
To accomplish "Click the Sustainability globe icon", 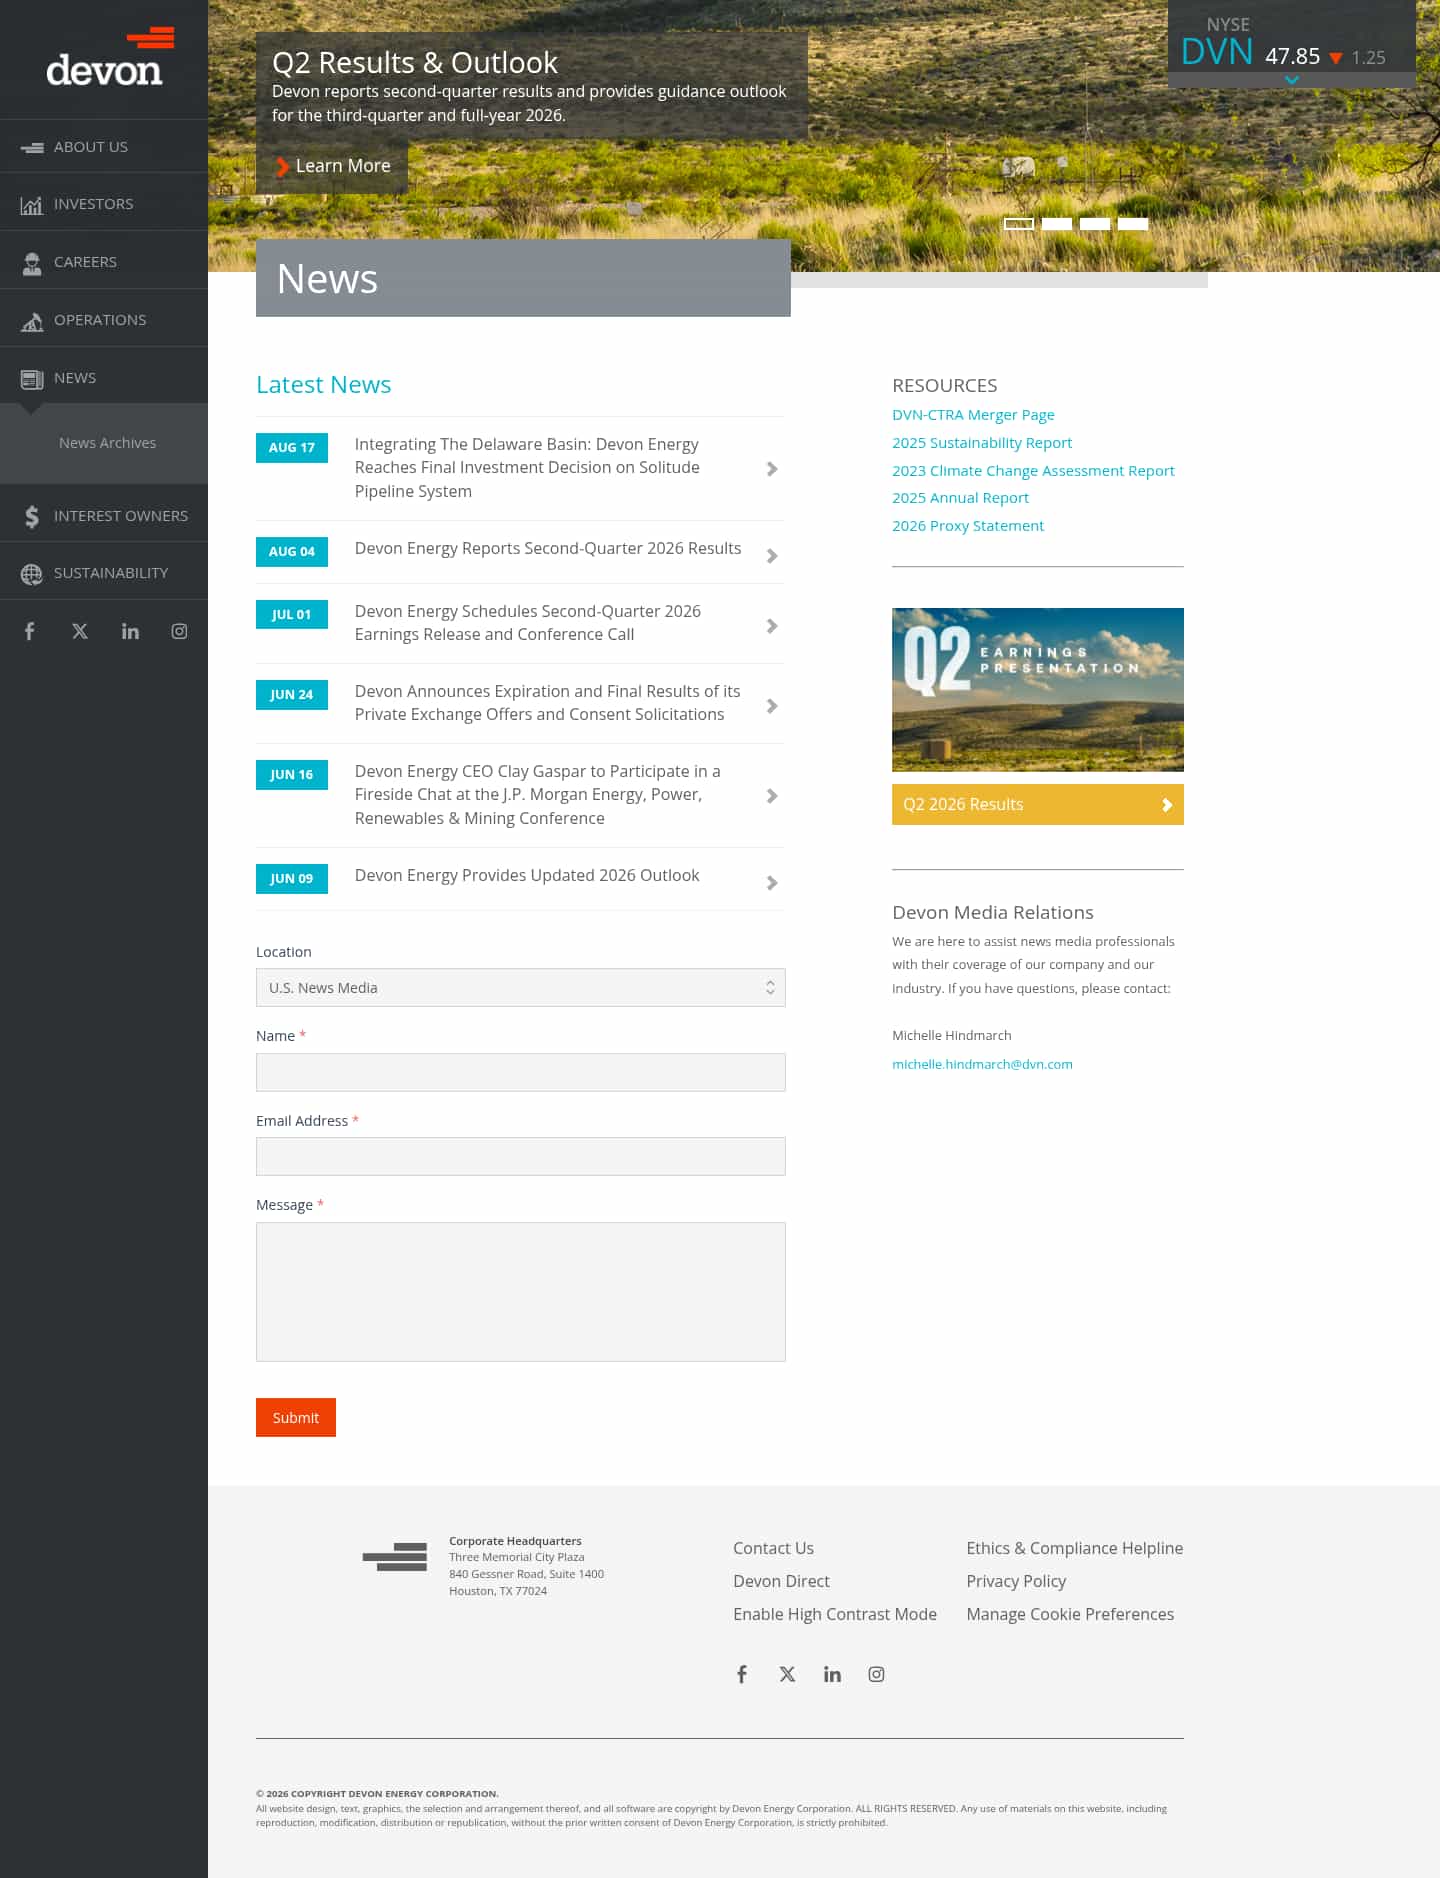I will (32, 574).
